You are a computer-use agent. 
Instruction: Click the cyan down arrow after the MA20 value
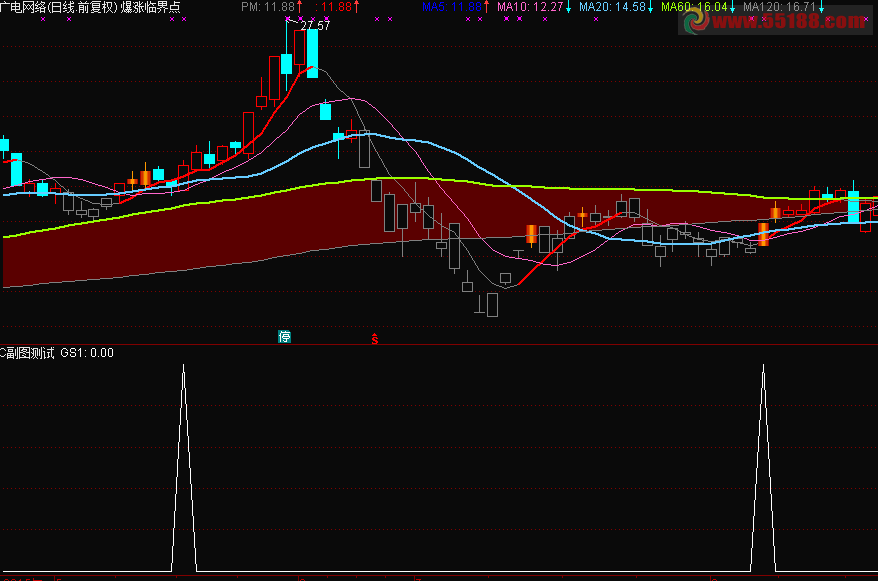pyautogui.click(x=650, y=7)
